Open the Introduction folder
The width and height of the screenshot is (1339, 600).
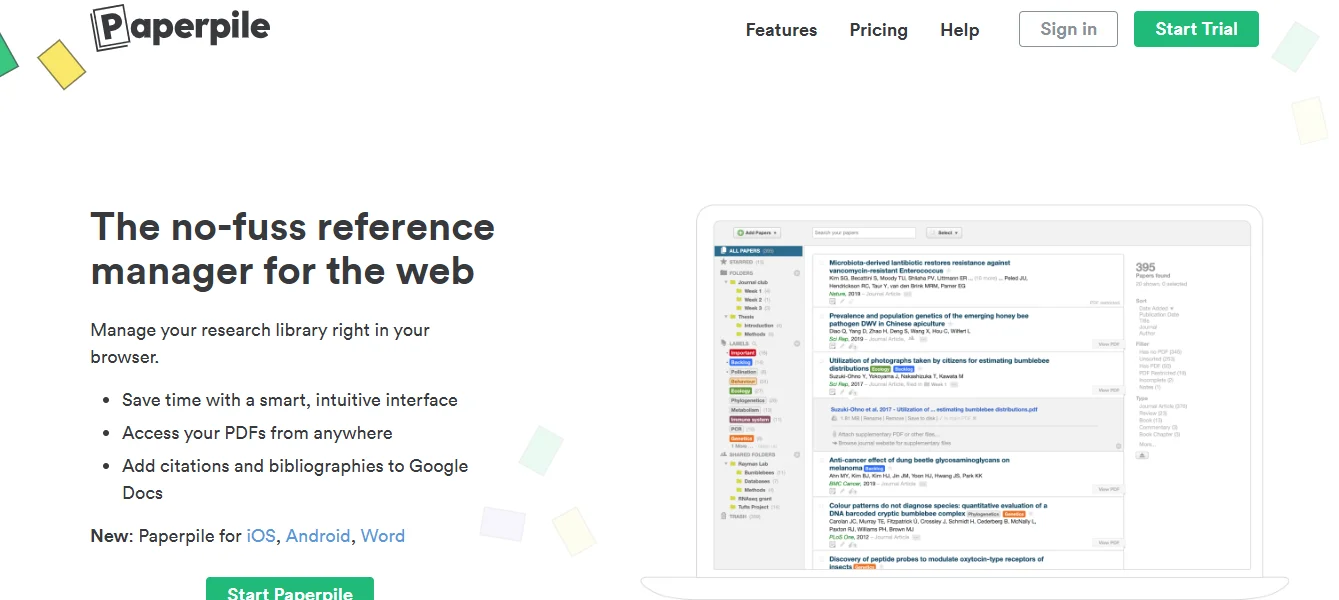[x=758, y=326]
